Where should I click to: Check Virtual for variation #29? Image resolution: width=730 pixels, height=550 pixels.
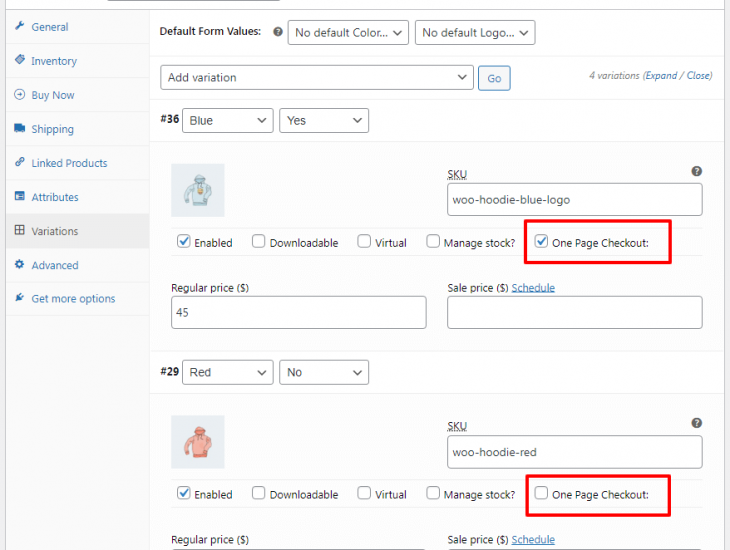tap(364, 493)
